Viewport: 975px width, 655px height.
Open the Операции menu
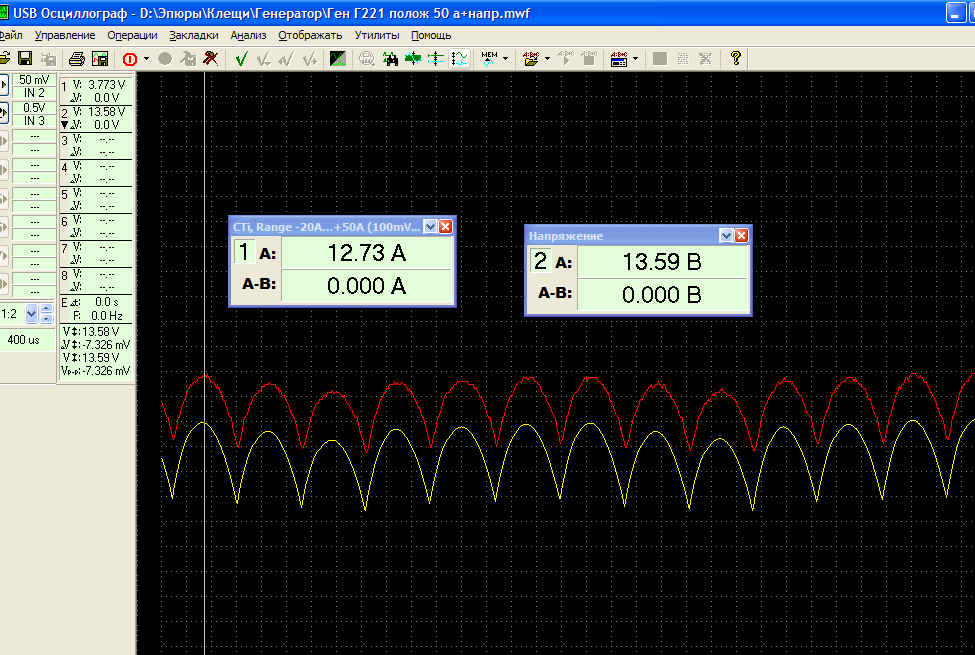click(x=132, y=35)
